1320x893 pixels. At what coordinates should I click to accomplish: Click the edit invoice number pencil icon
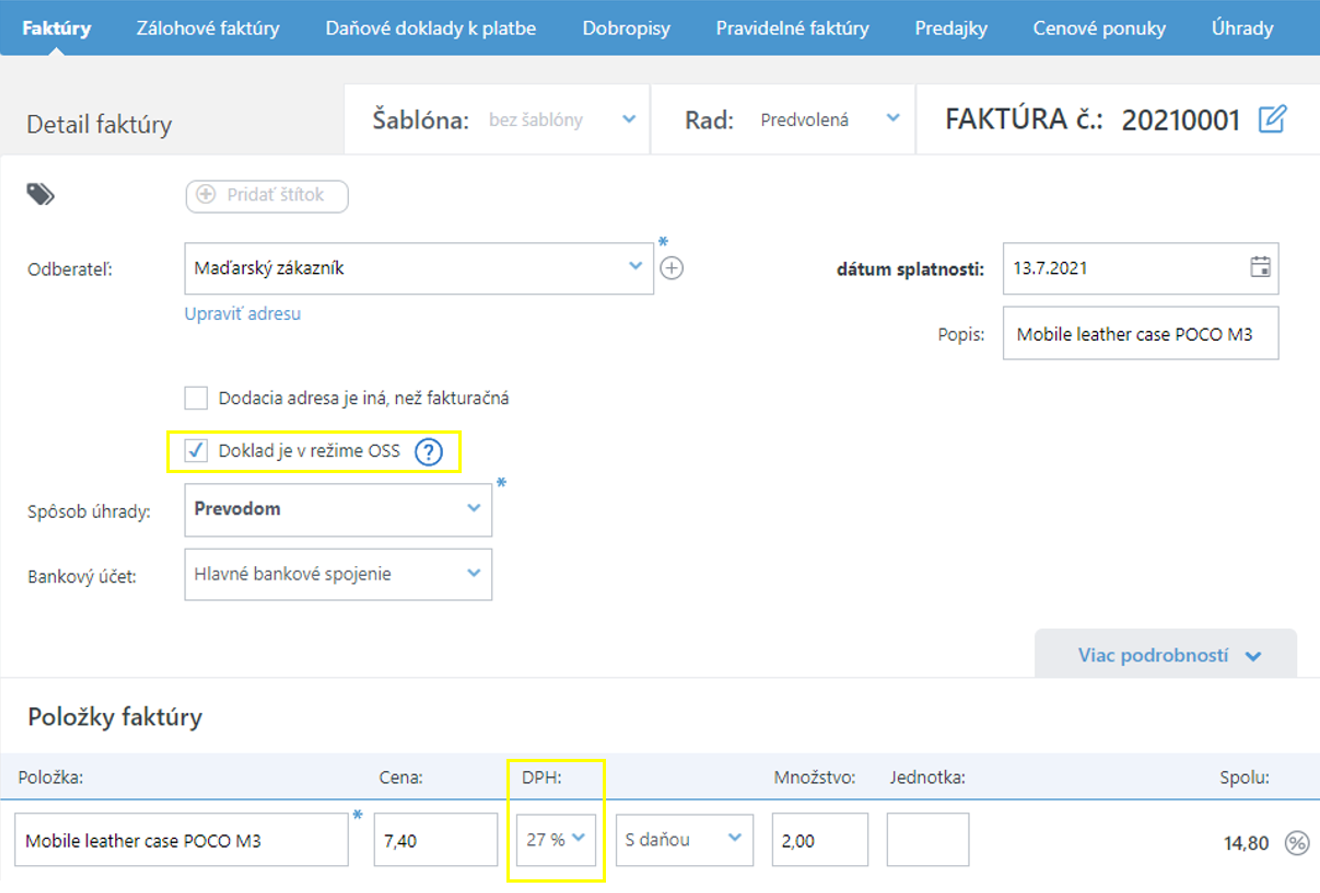pos(1270,120)
